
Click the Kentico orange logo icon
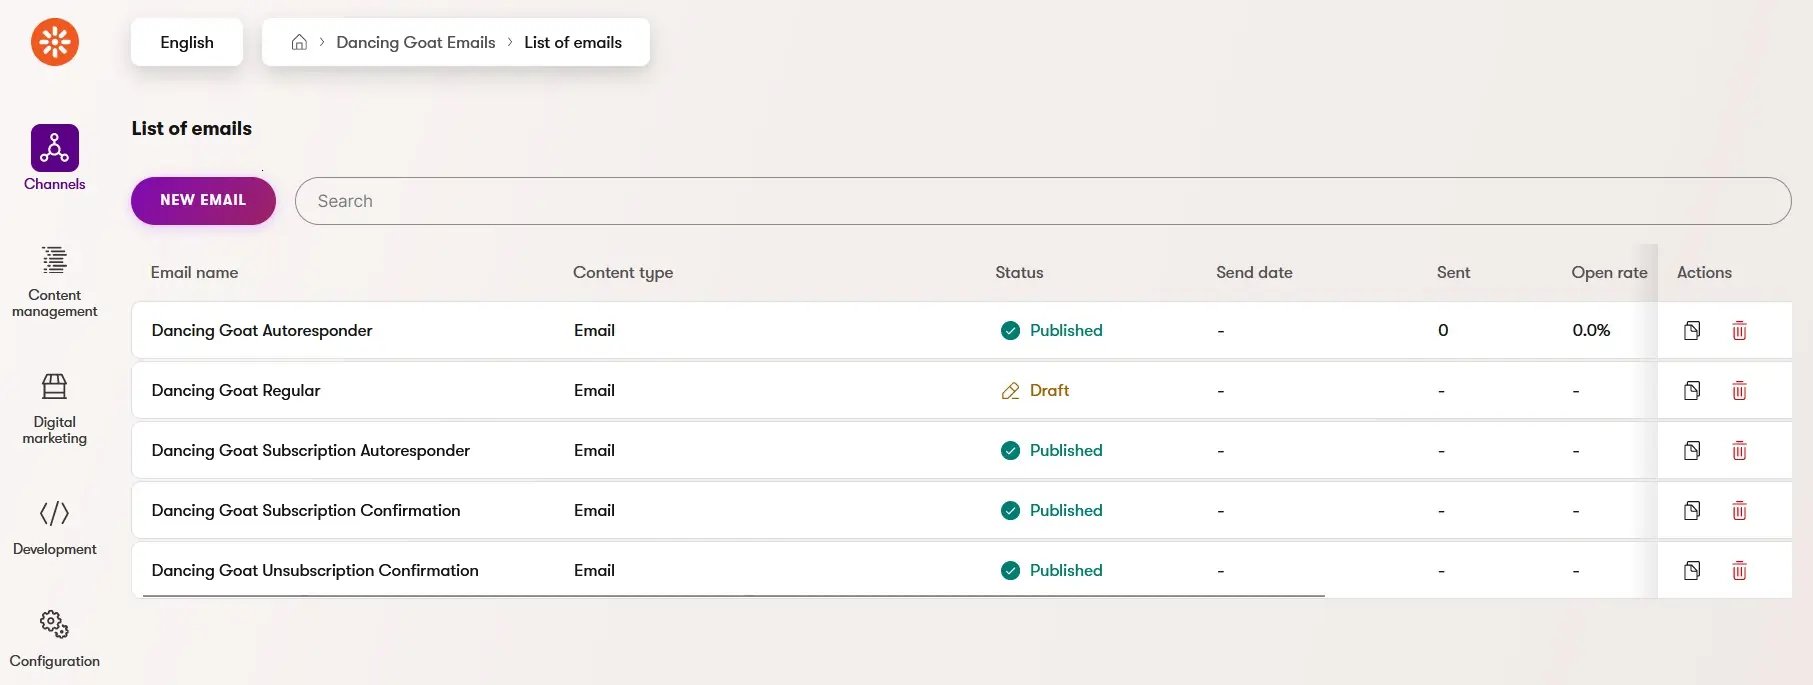pos(54,42)
